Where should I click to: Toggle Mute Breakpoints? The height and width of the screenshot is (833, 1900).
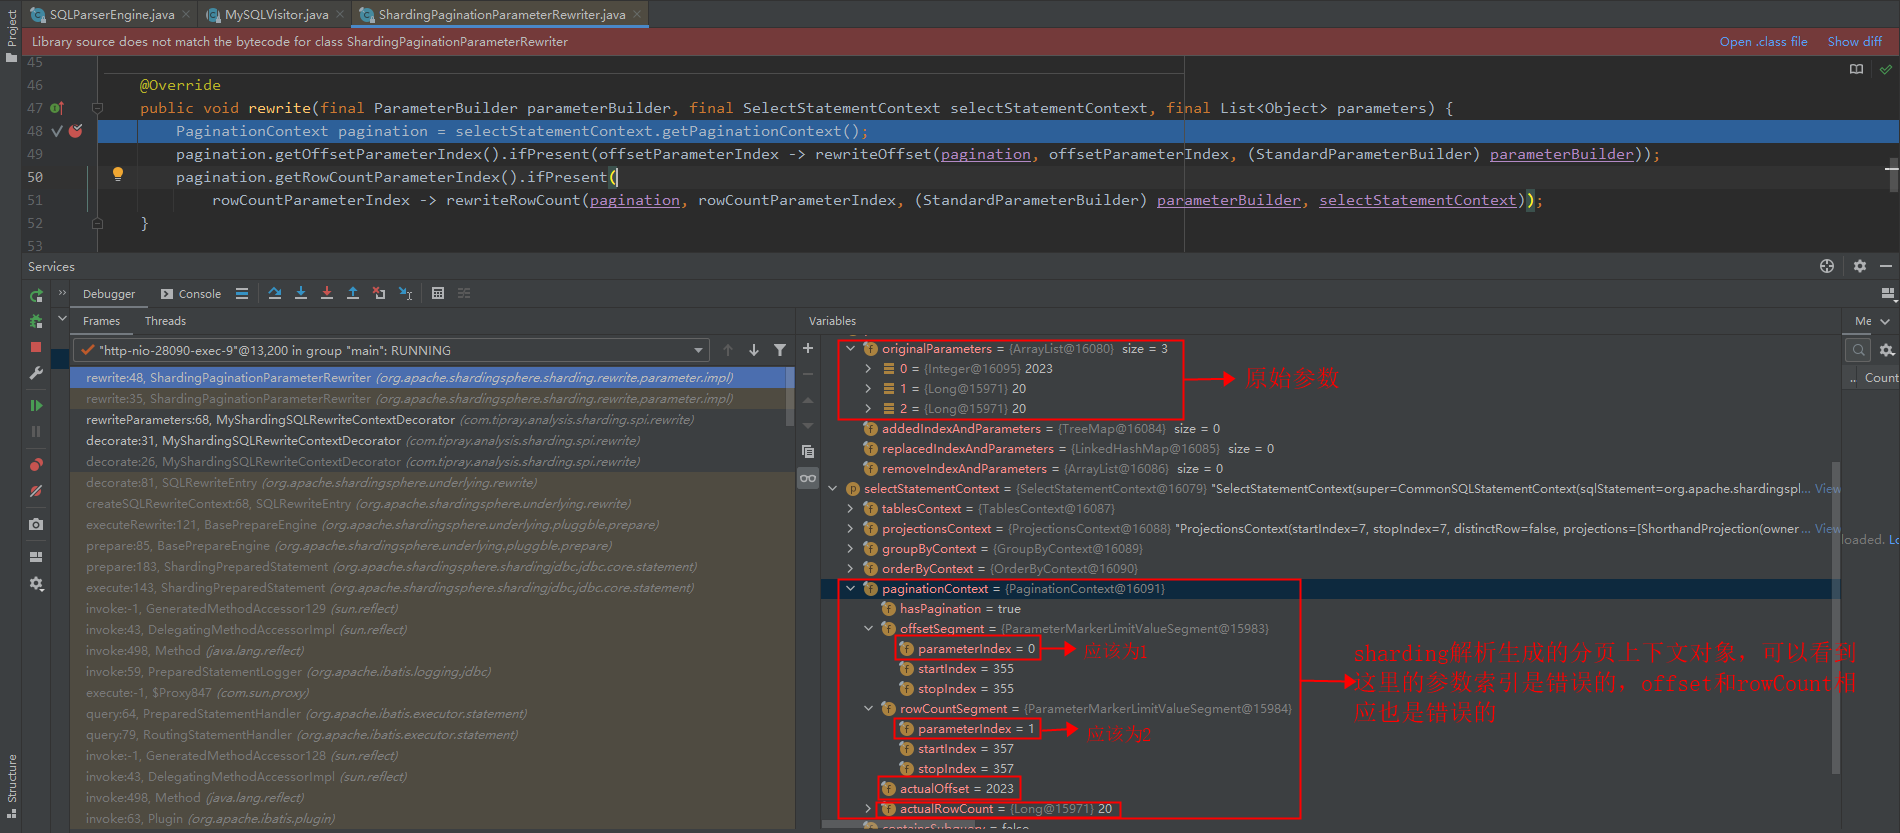coord(36,491)
